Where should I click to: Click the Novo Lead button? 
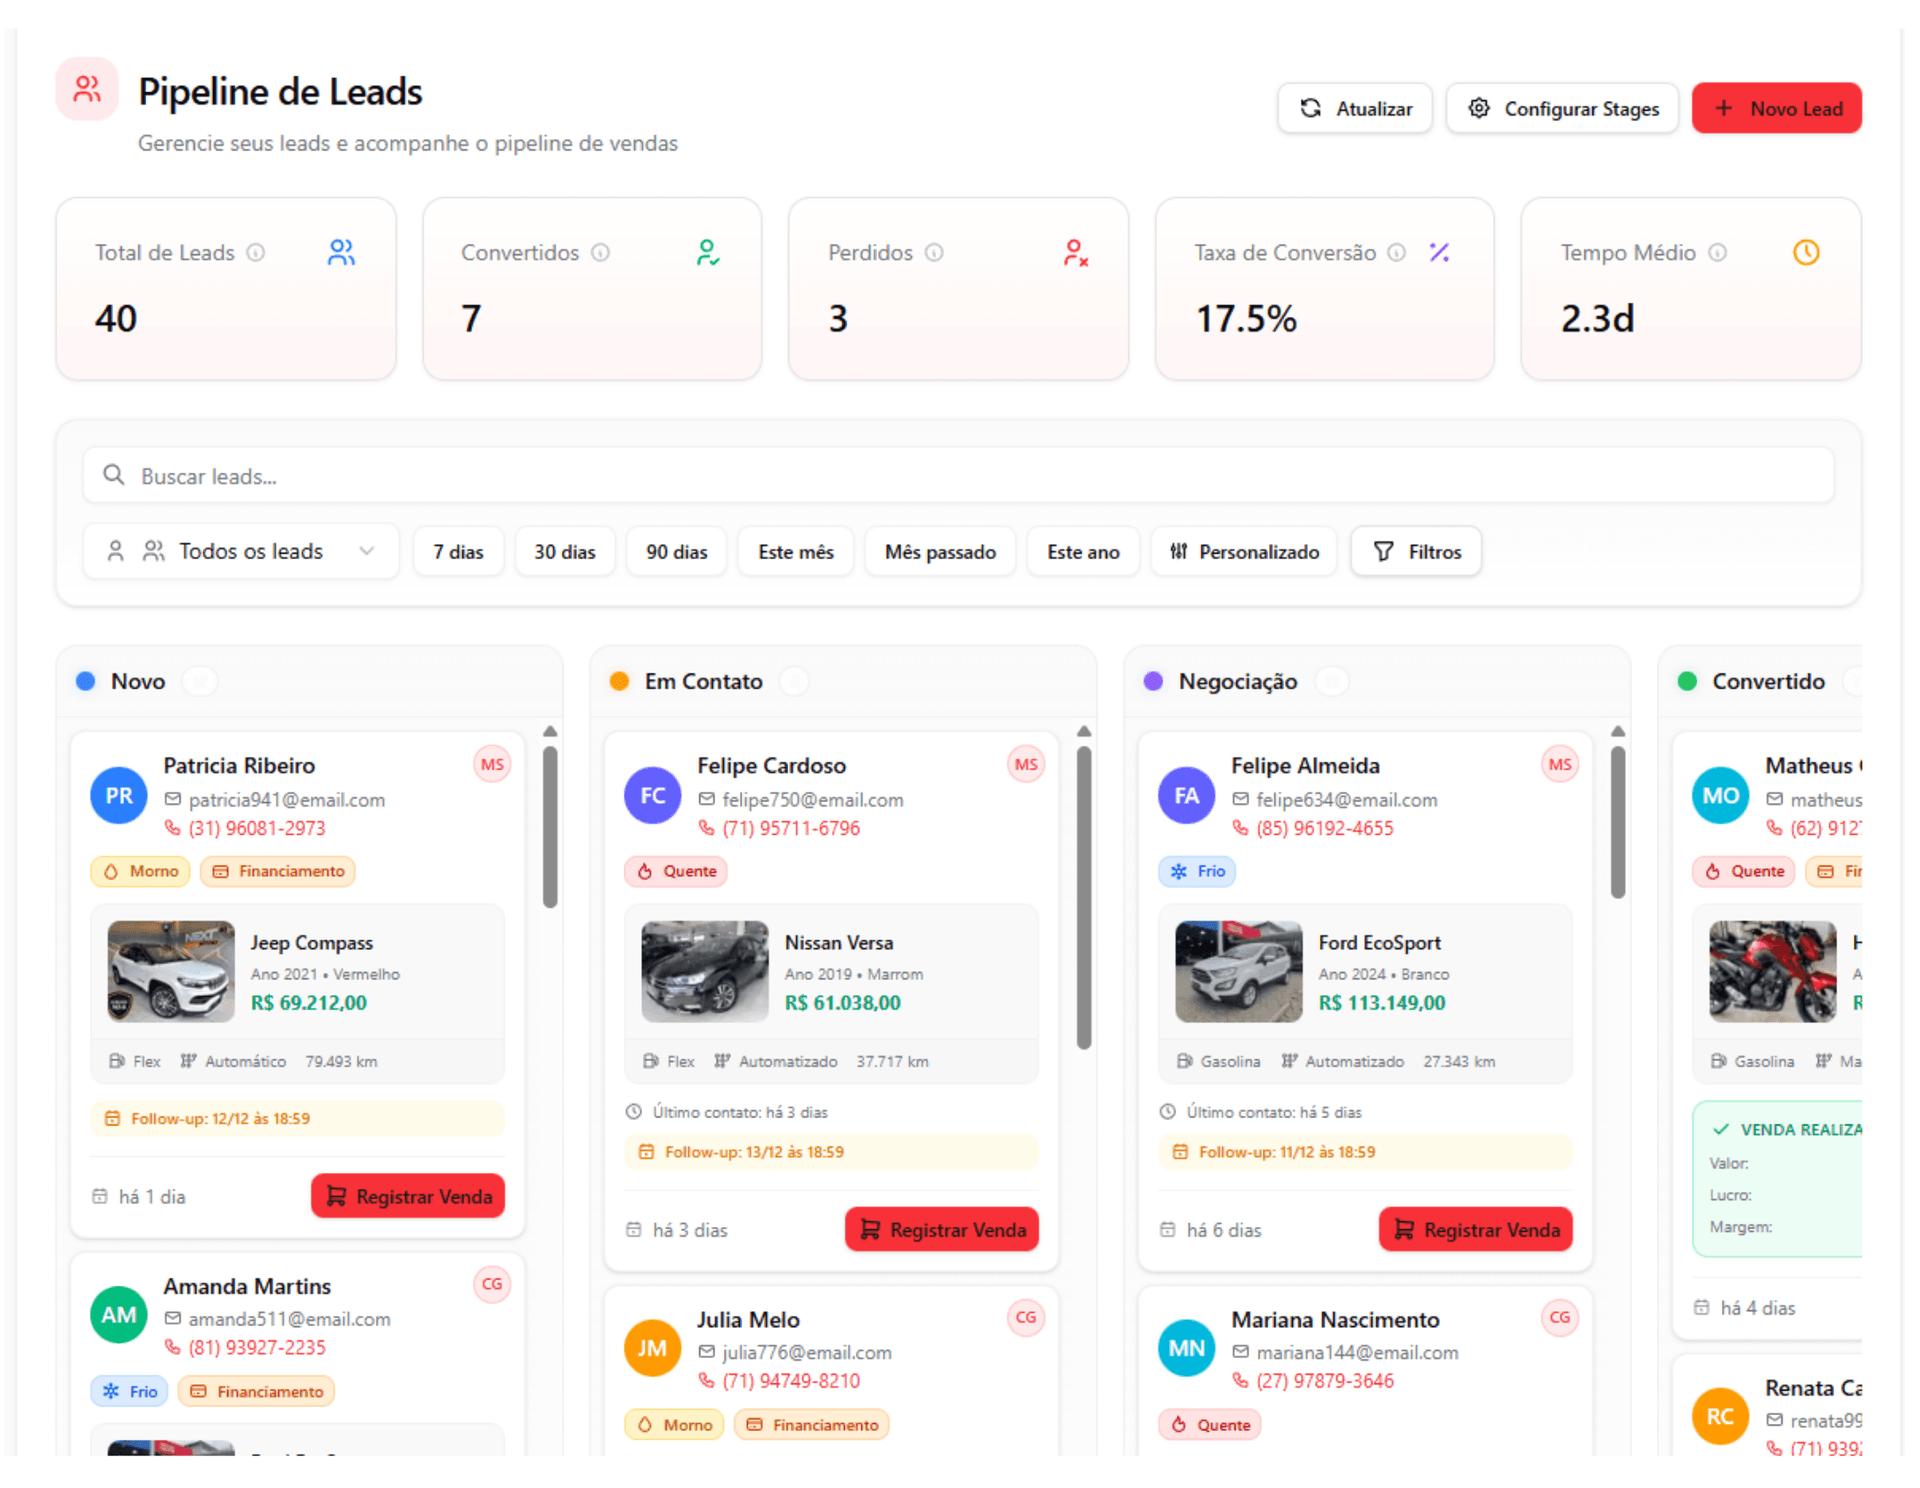click(x=1776, y=108)
